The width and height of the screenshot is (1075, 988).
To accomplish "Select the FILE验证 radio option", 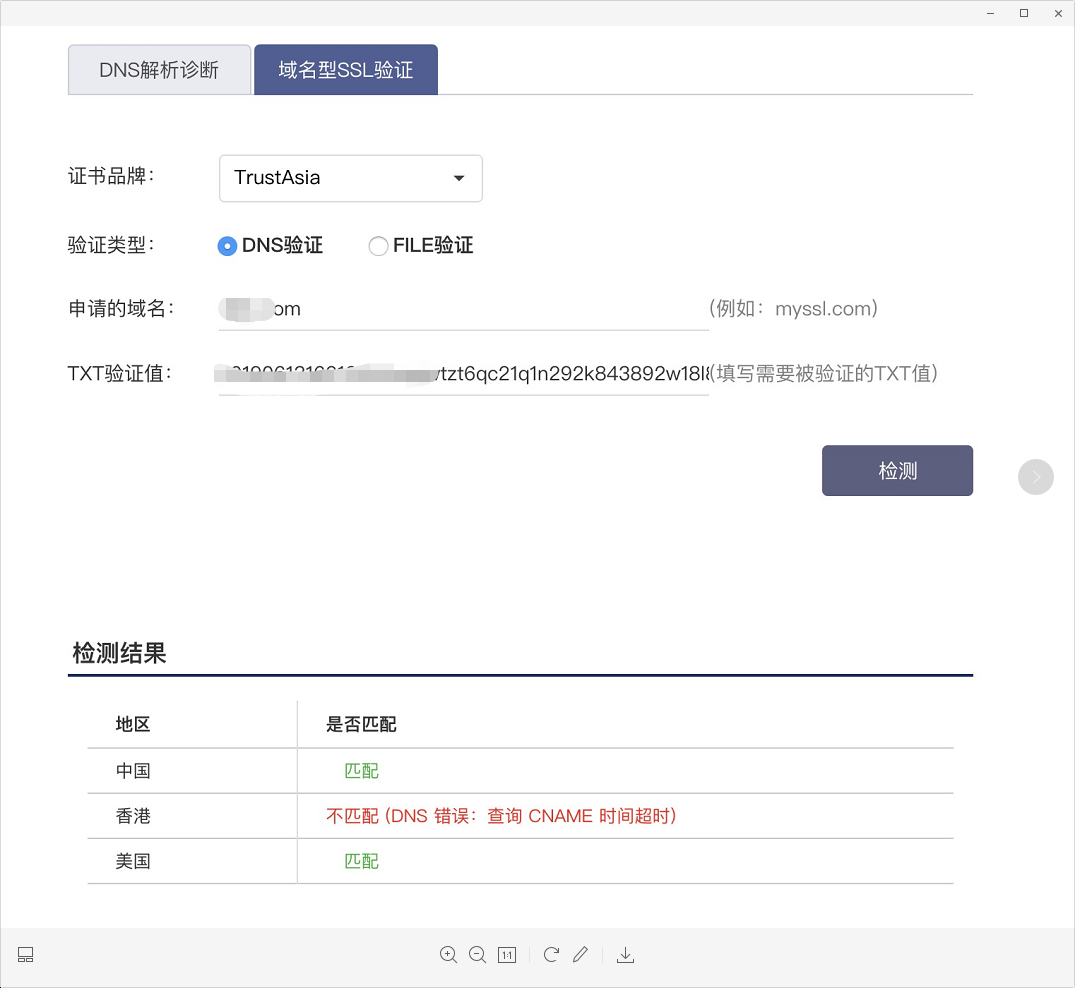I will point(378,245).
